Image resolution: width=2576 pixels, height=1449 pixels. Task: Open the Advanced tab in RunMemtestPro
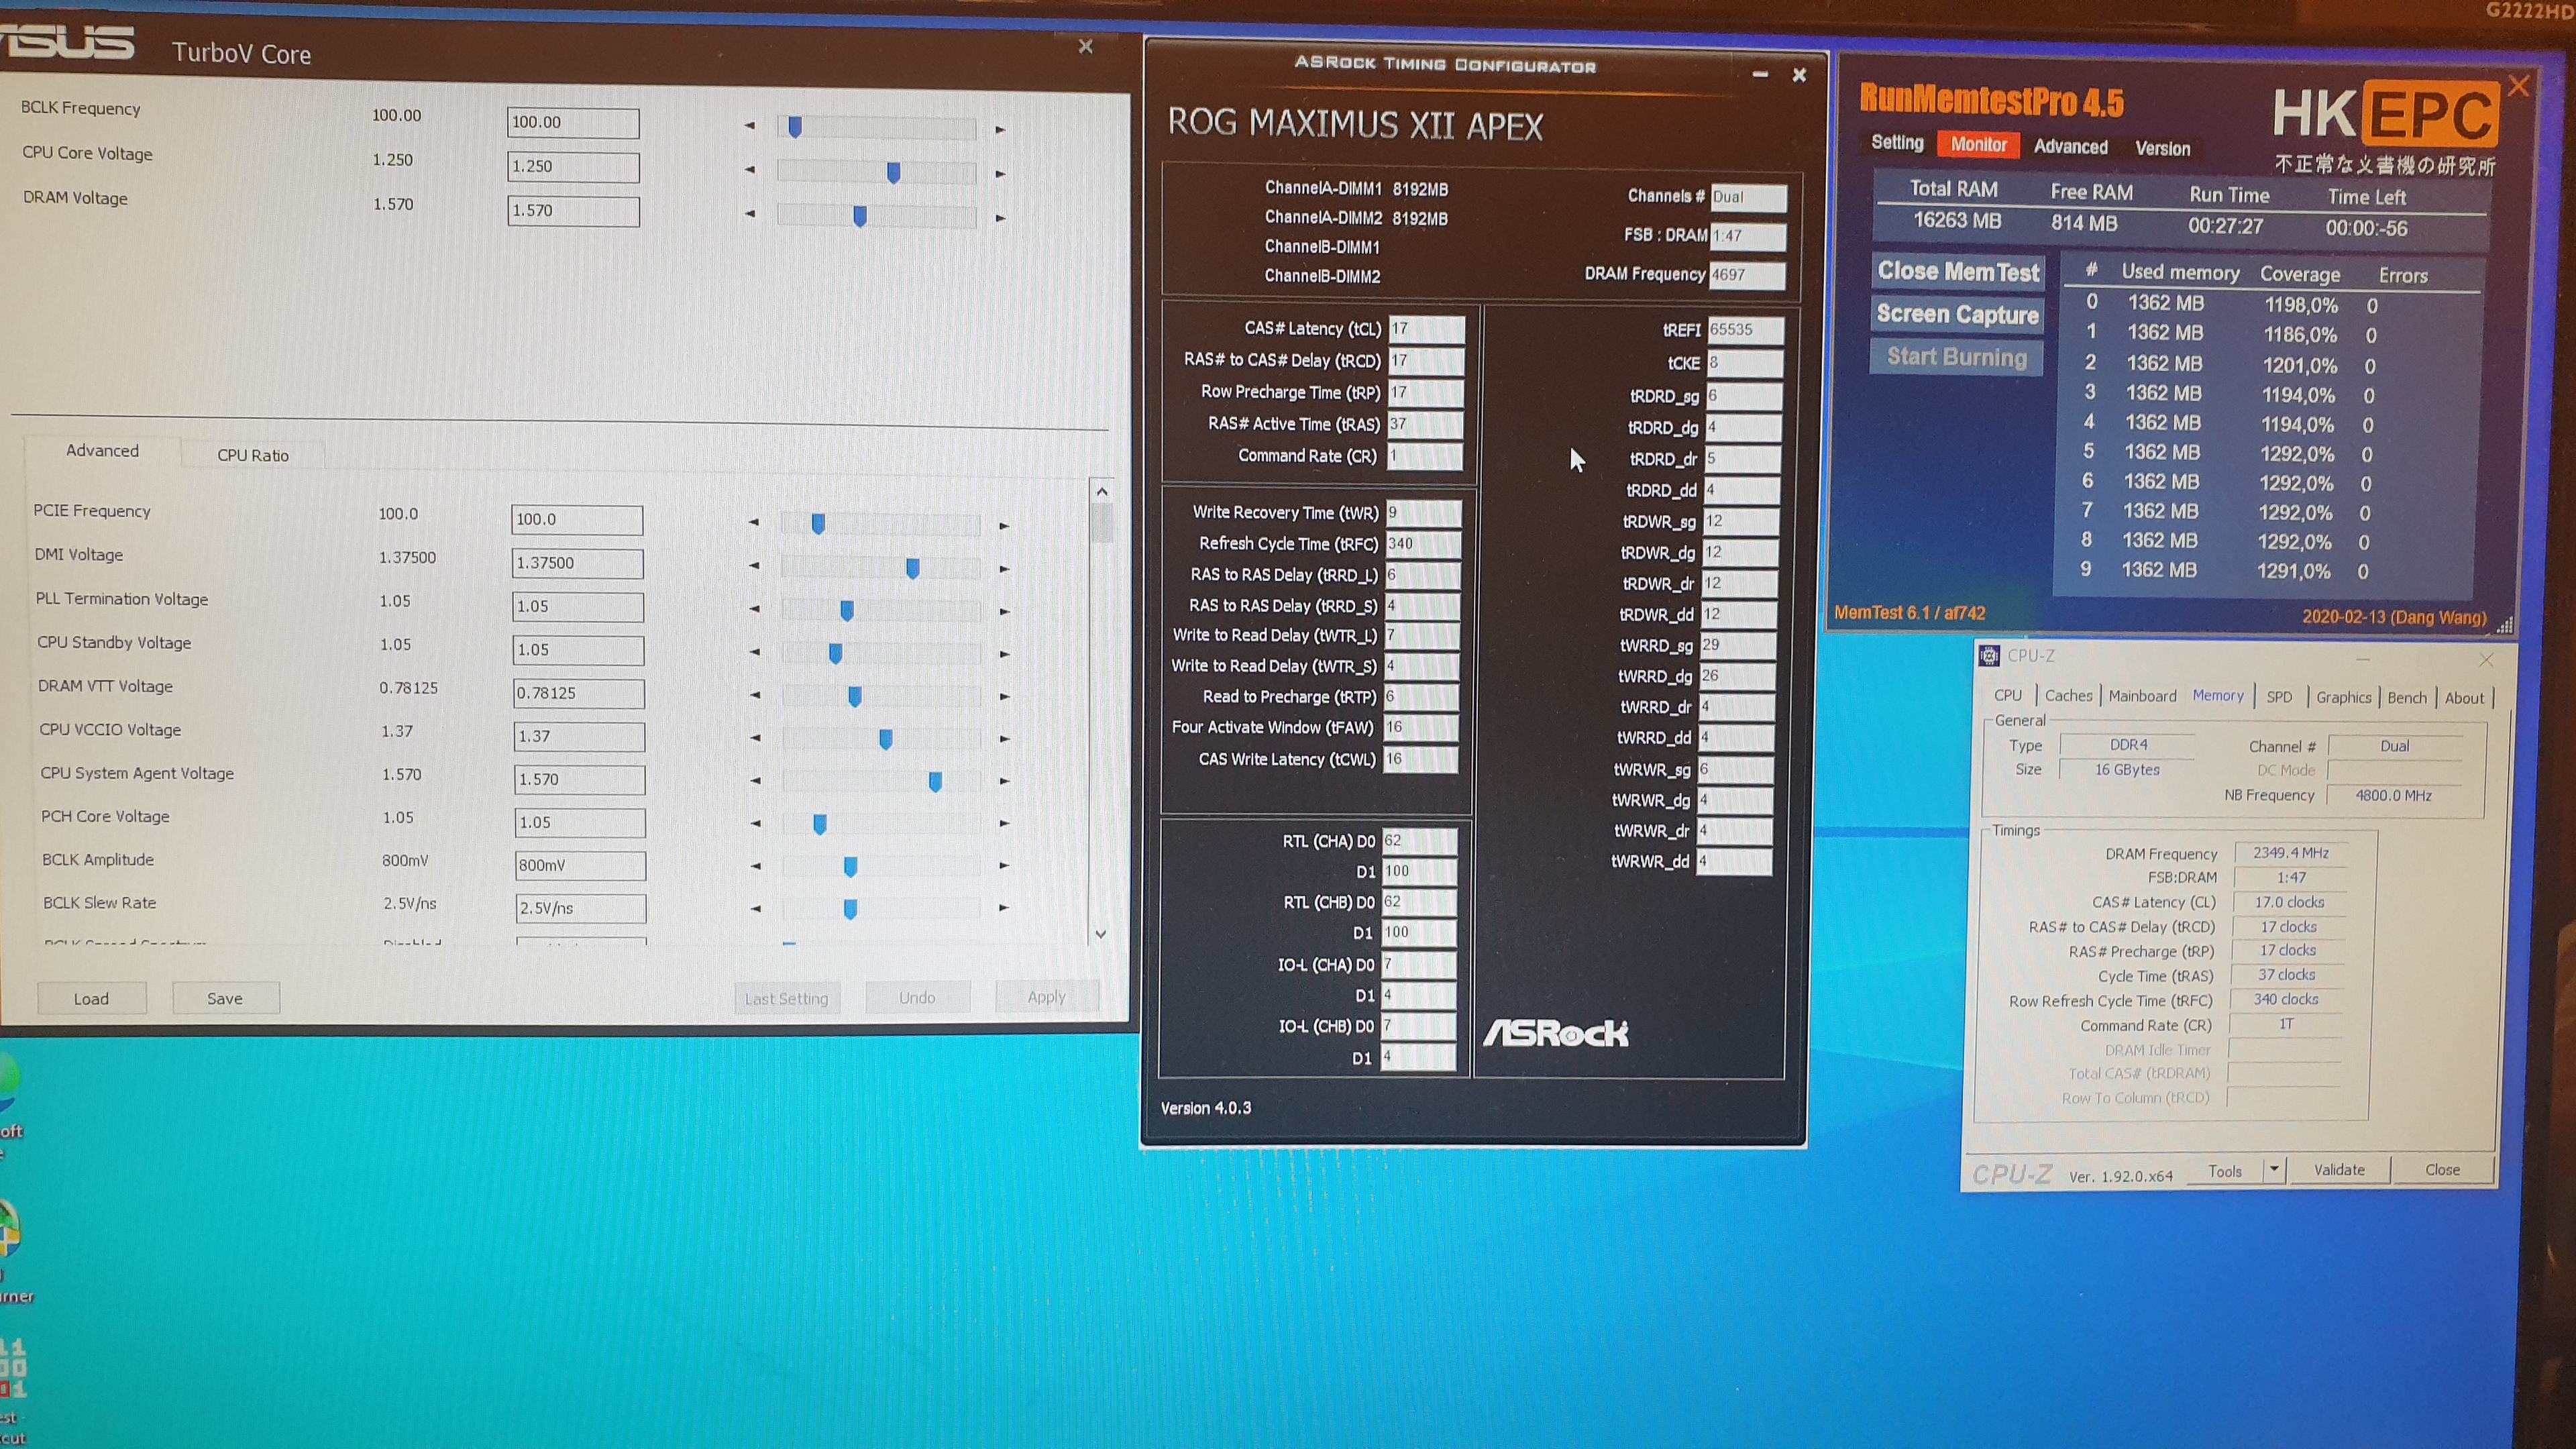point(2070,147)
